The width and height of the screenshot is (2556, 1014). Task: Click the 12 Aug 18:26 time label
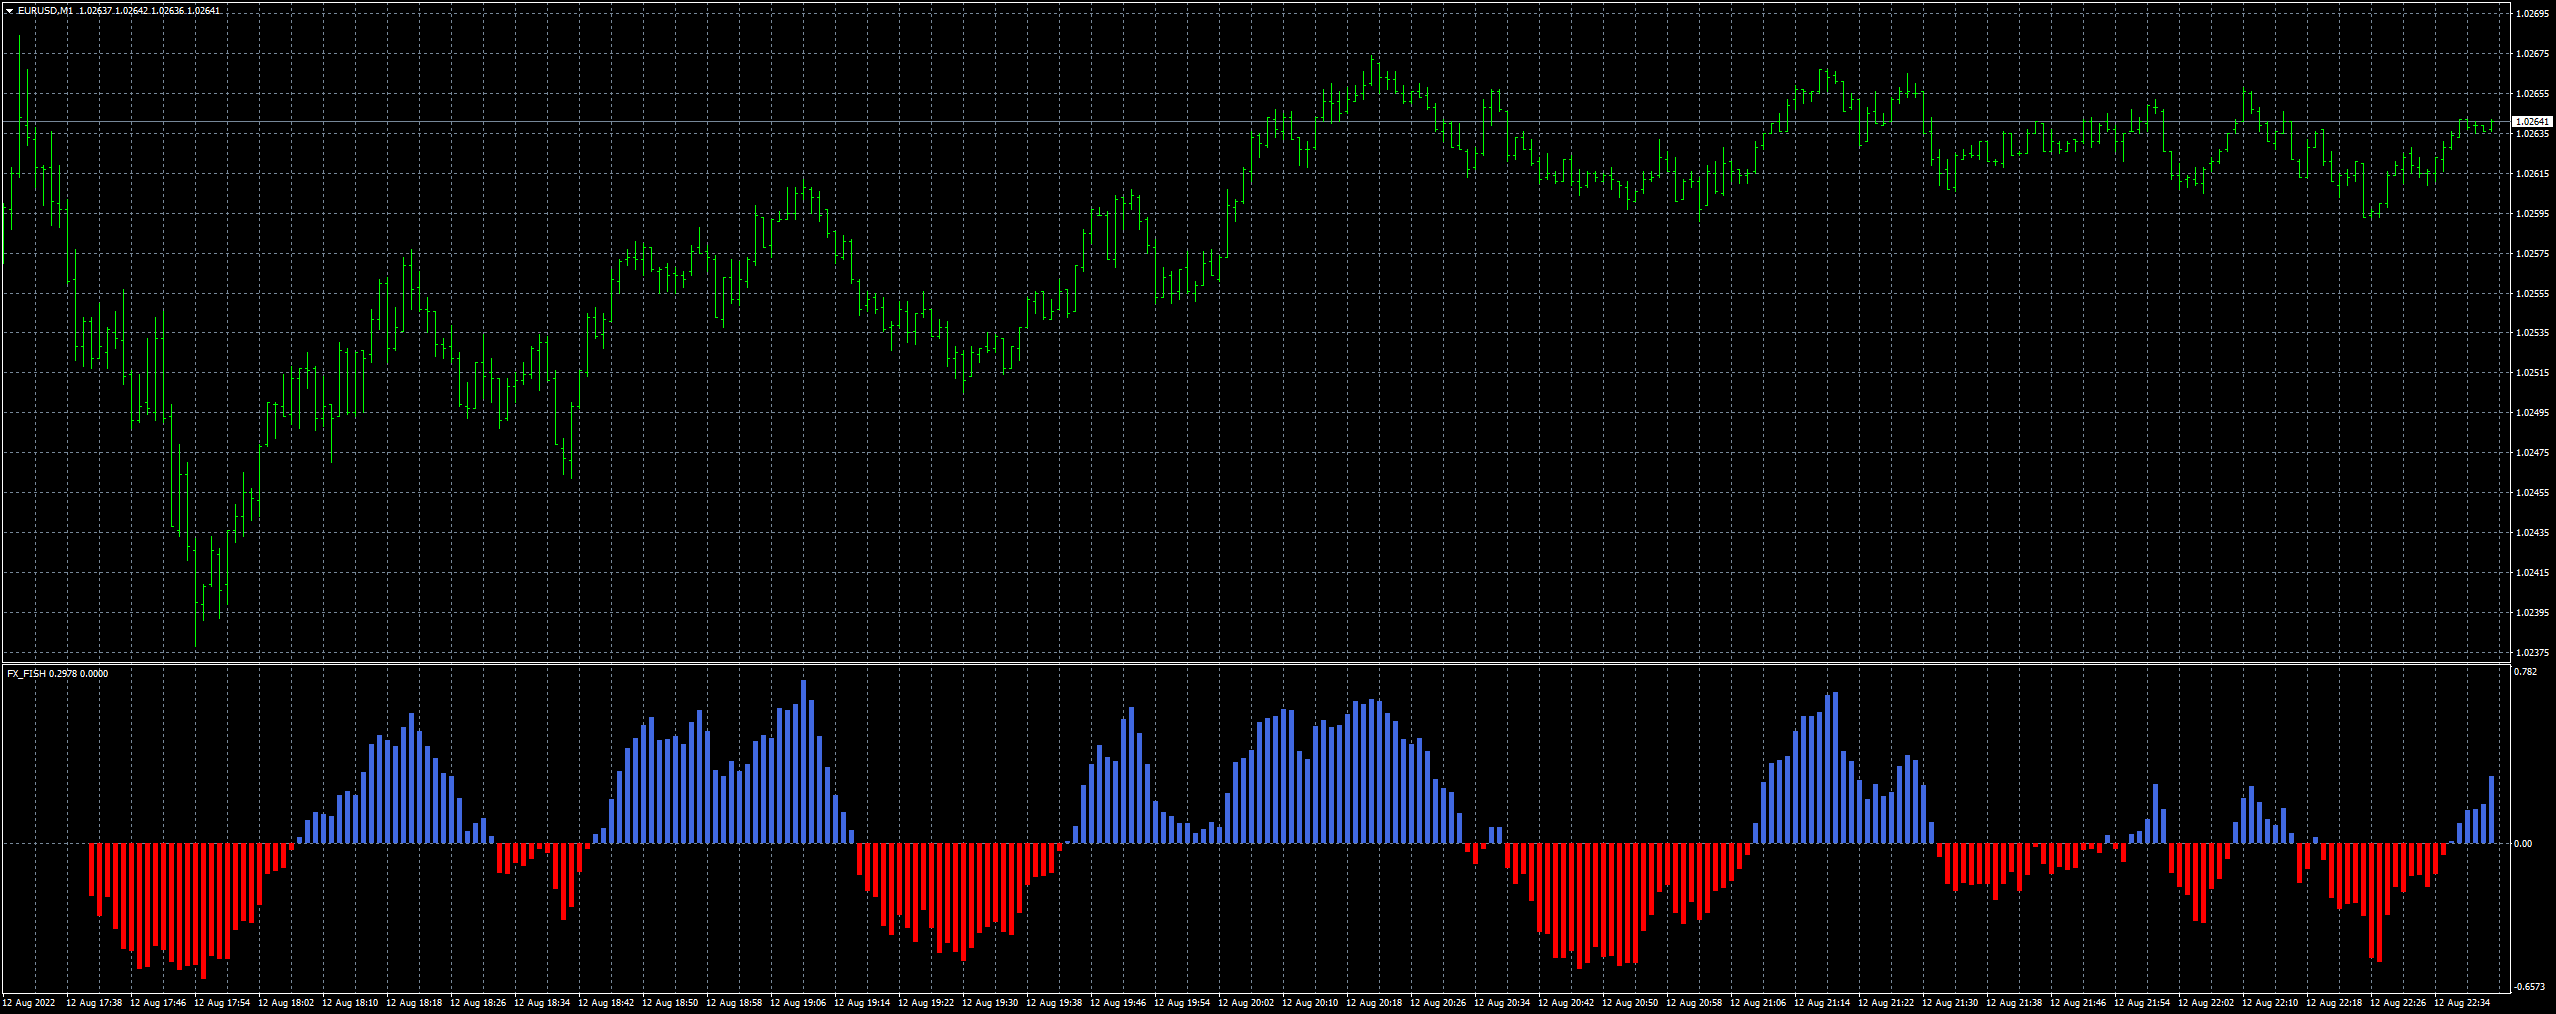point(478,1003)
